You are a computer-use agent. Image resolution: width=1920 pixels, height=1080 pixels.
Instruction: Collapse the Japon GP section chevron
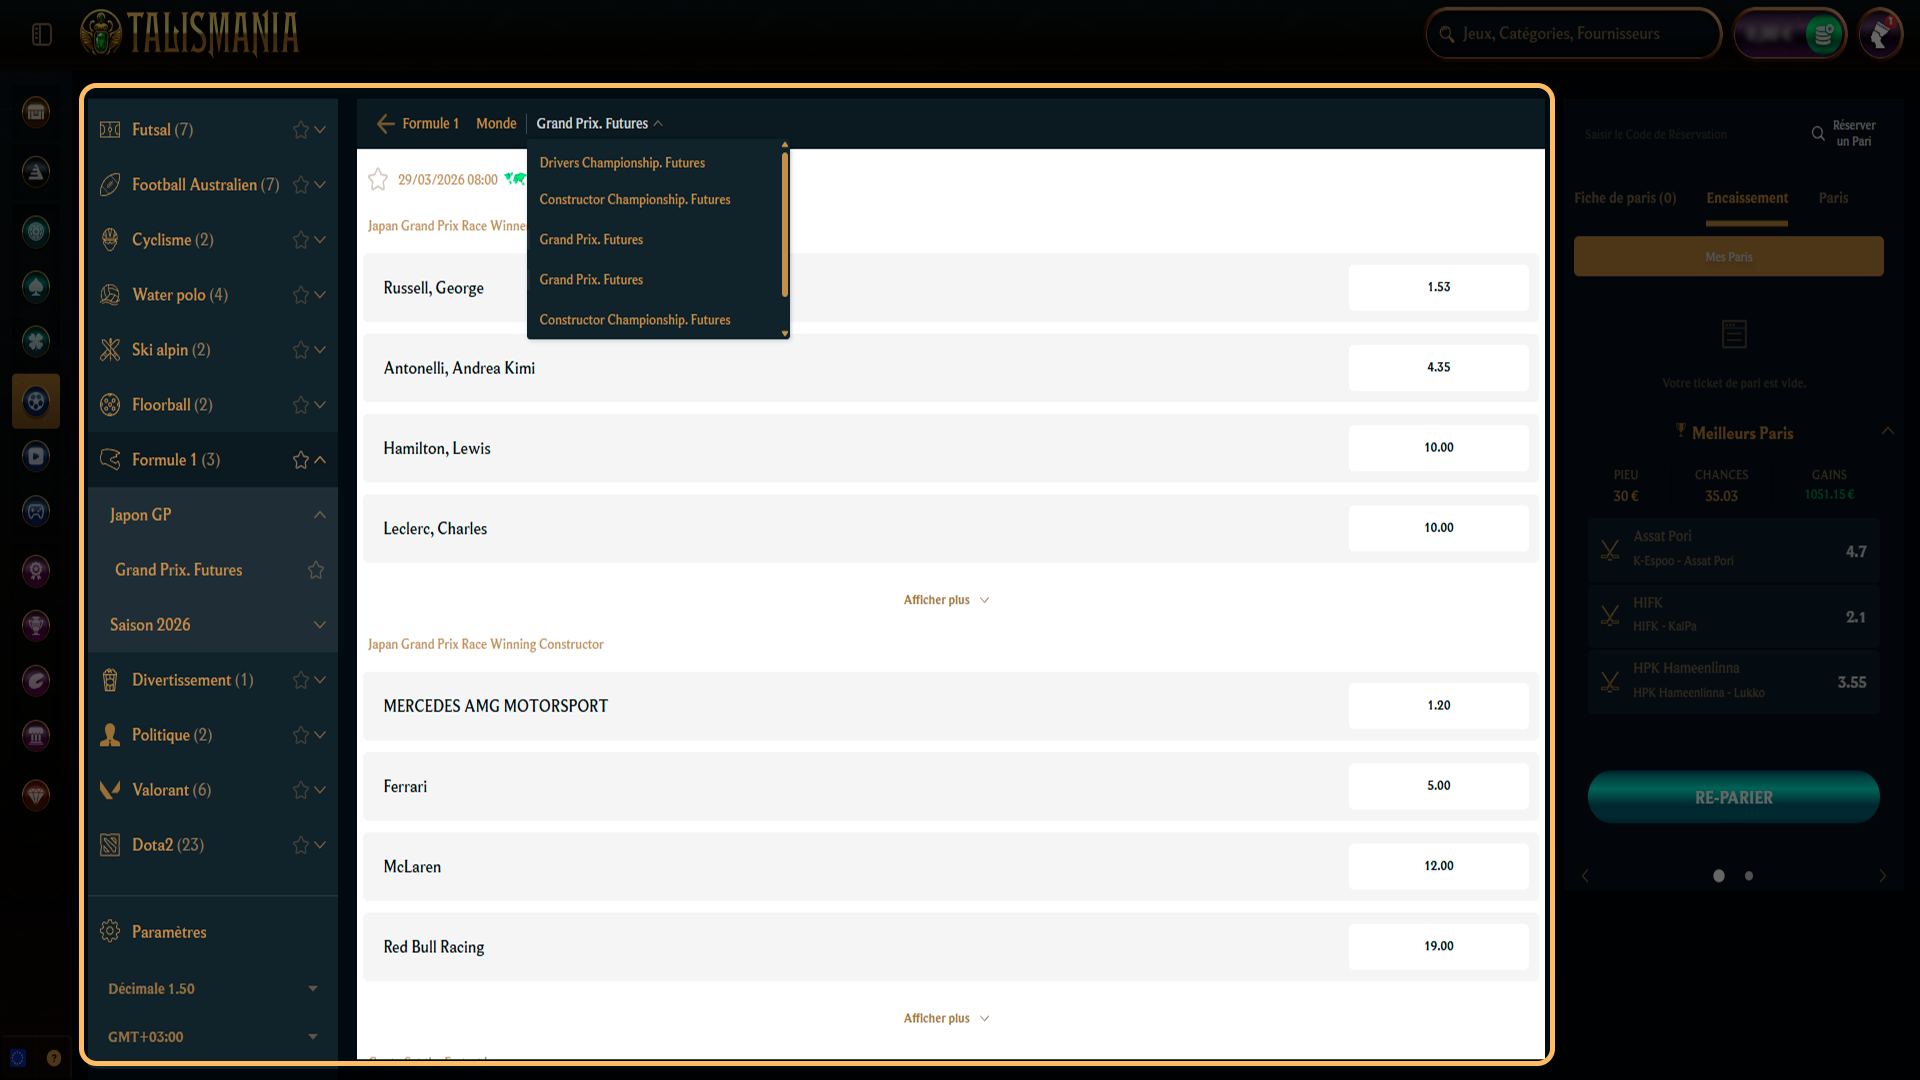[319, 514]
